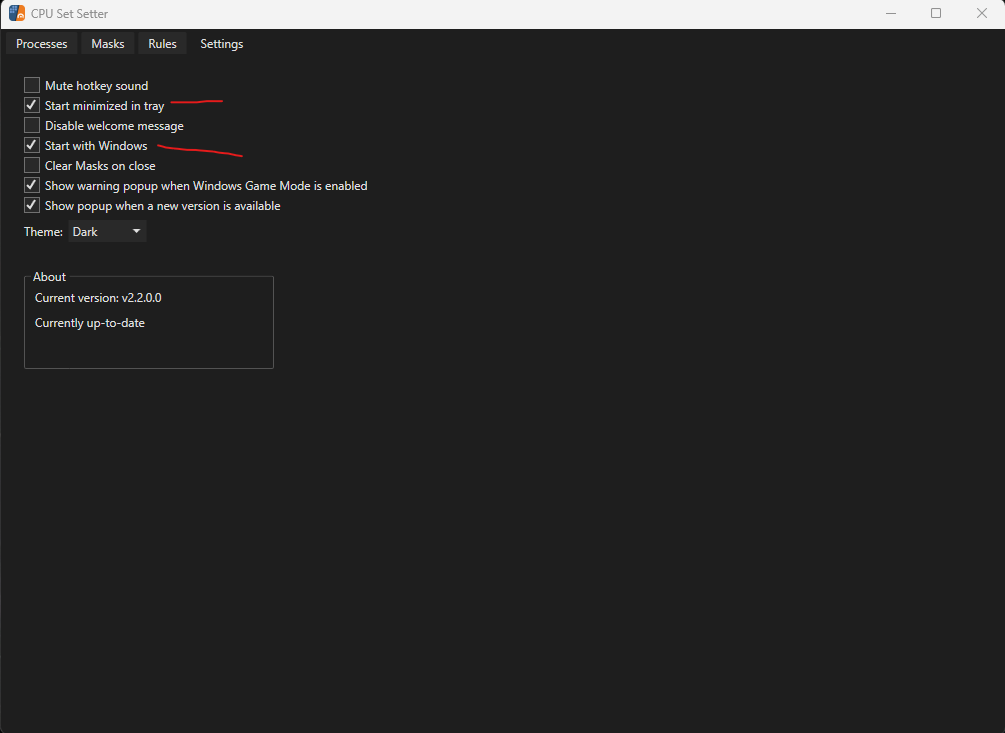Switch to the Processes tab
The image size is (1005, 733).
pyautogui.click(x=42, y=44)
